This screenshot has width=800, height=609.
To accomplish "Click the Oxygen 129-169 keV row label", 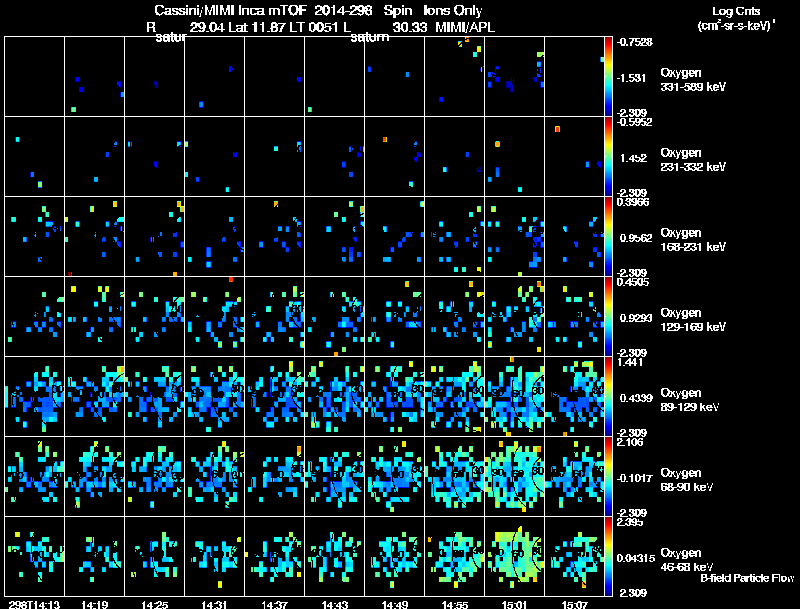I will (692, 318).
